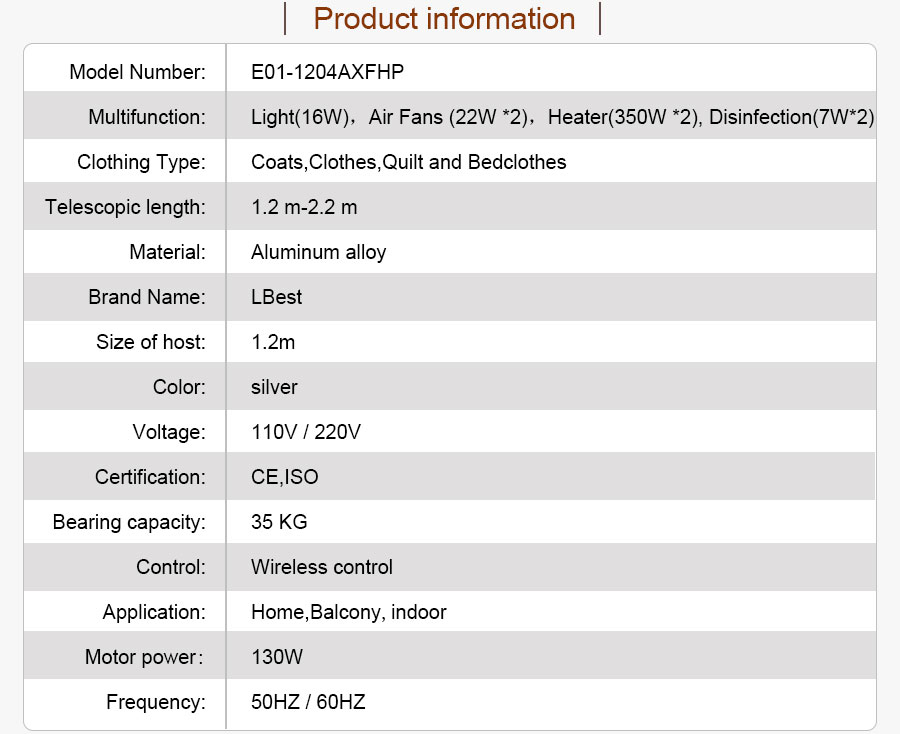Image resolution: width=900 pixels, height=734 pixels.
Task: Click the voltage value 110V / 220V
Action: click(x=306, y=432)
